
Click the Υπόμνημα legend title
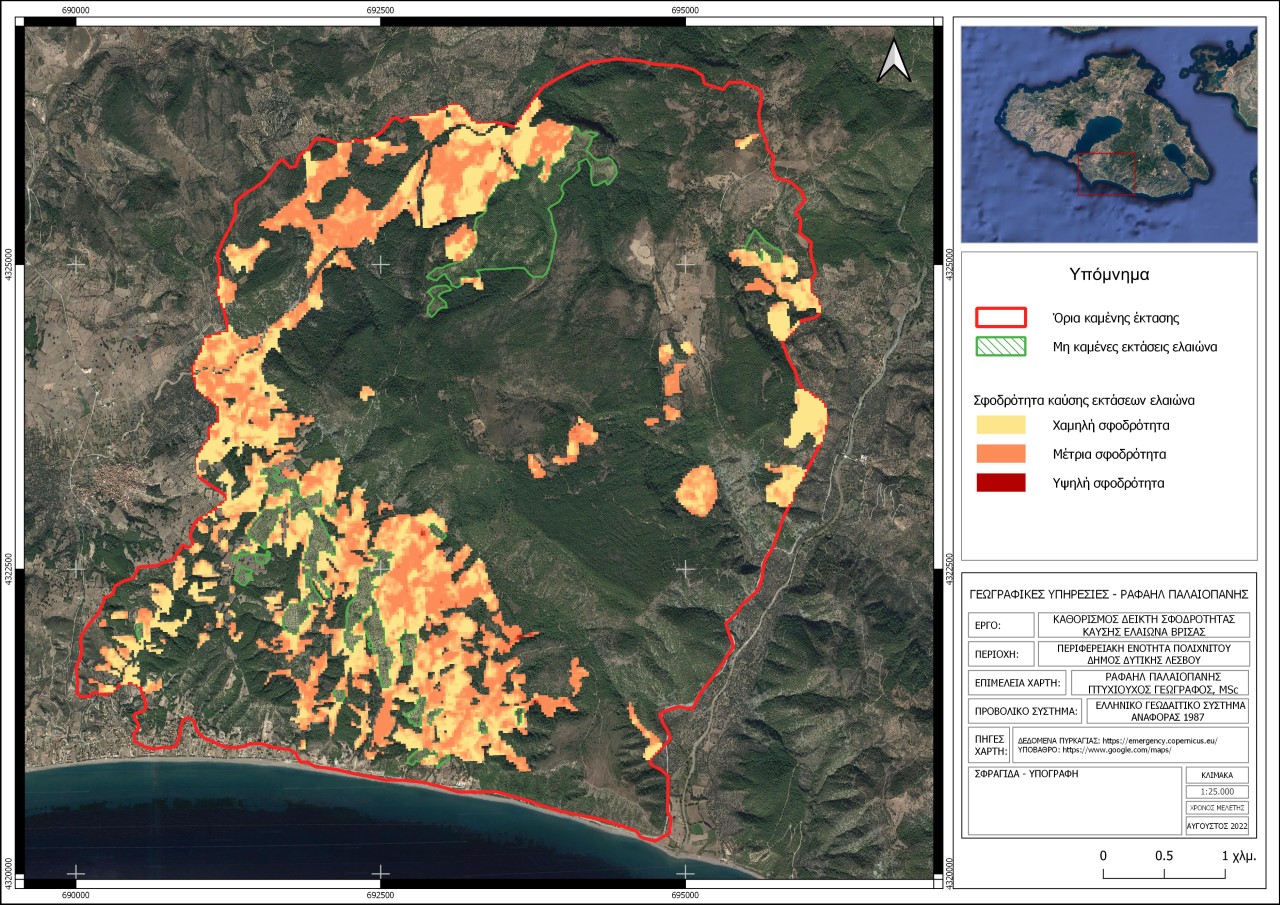pyautogui.click(x=1109, y=272)
